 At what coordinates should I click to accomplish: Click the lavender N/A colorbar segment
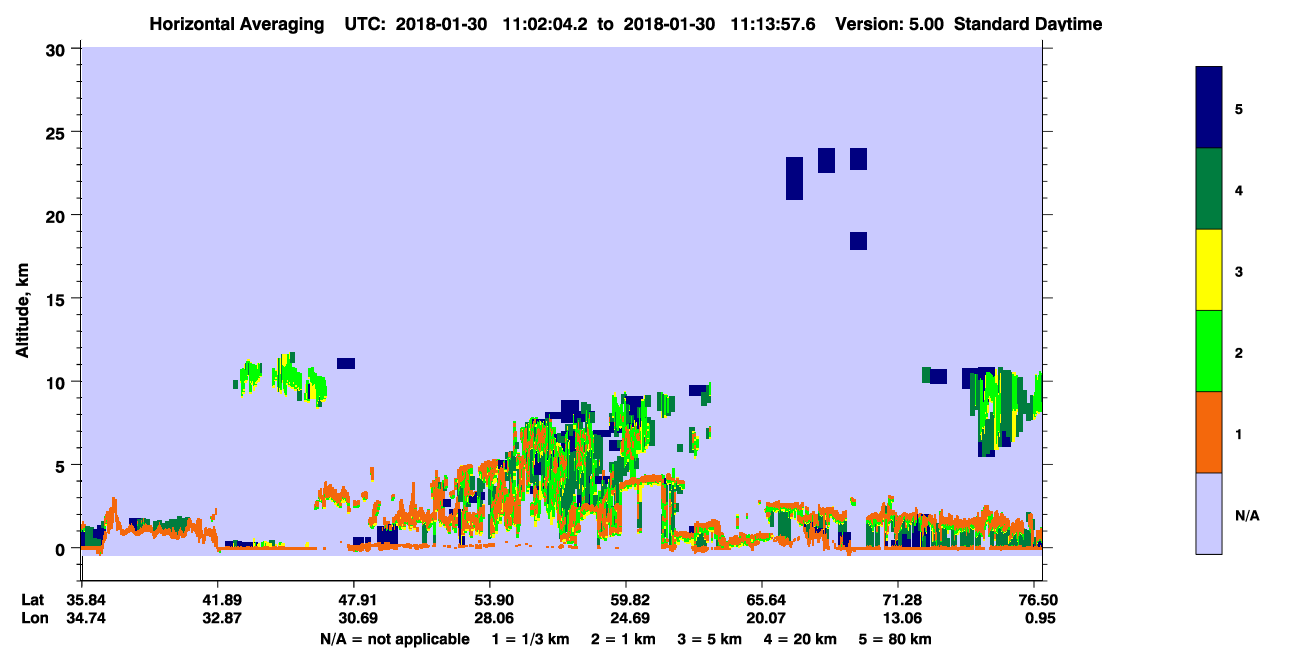(1209, 513)
